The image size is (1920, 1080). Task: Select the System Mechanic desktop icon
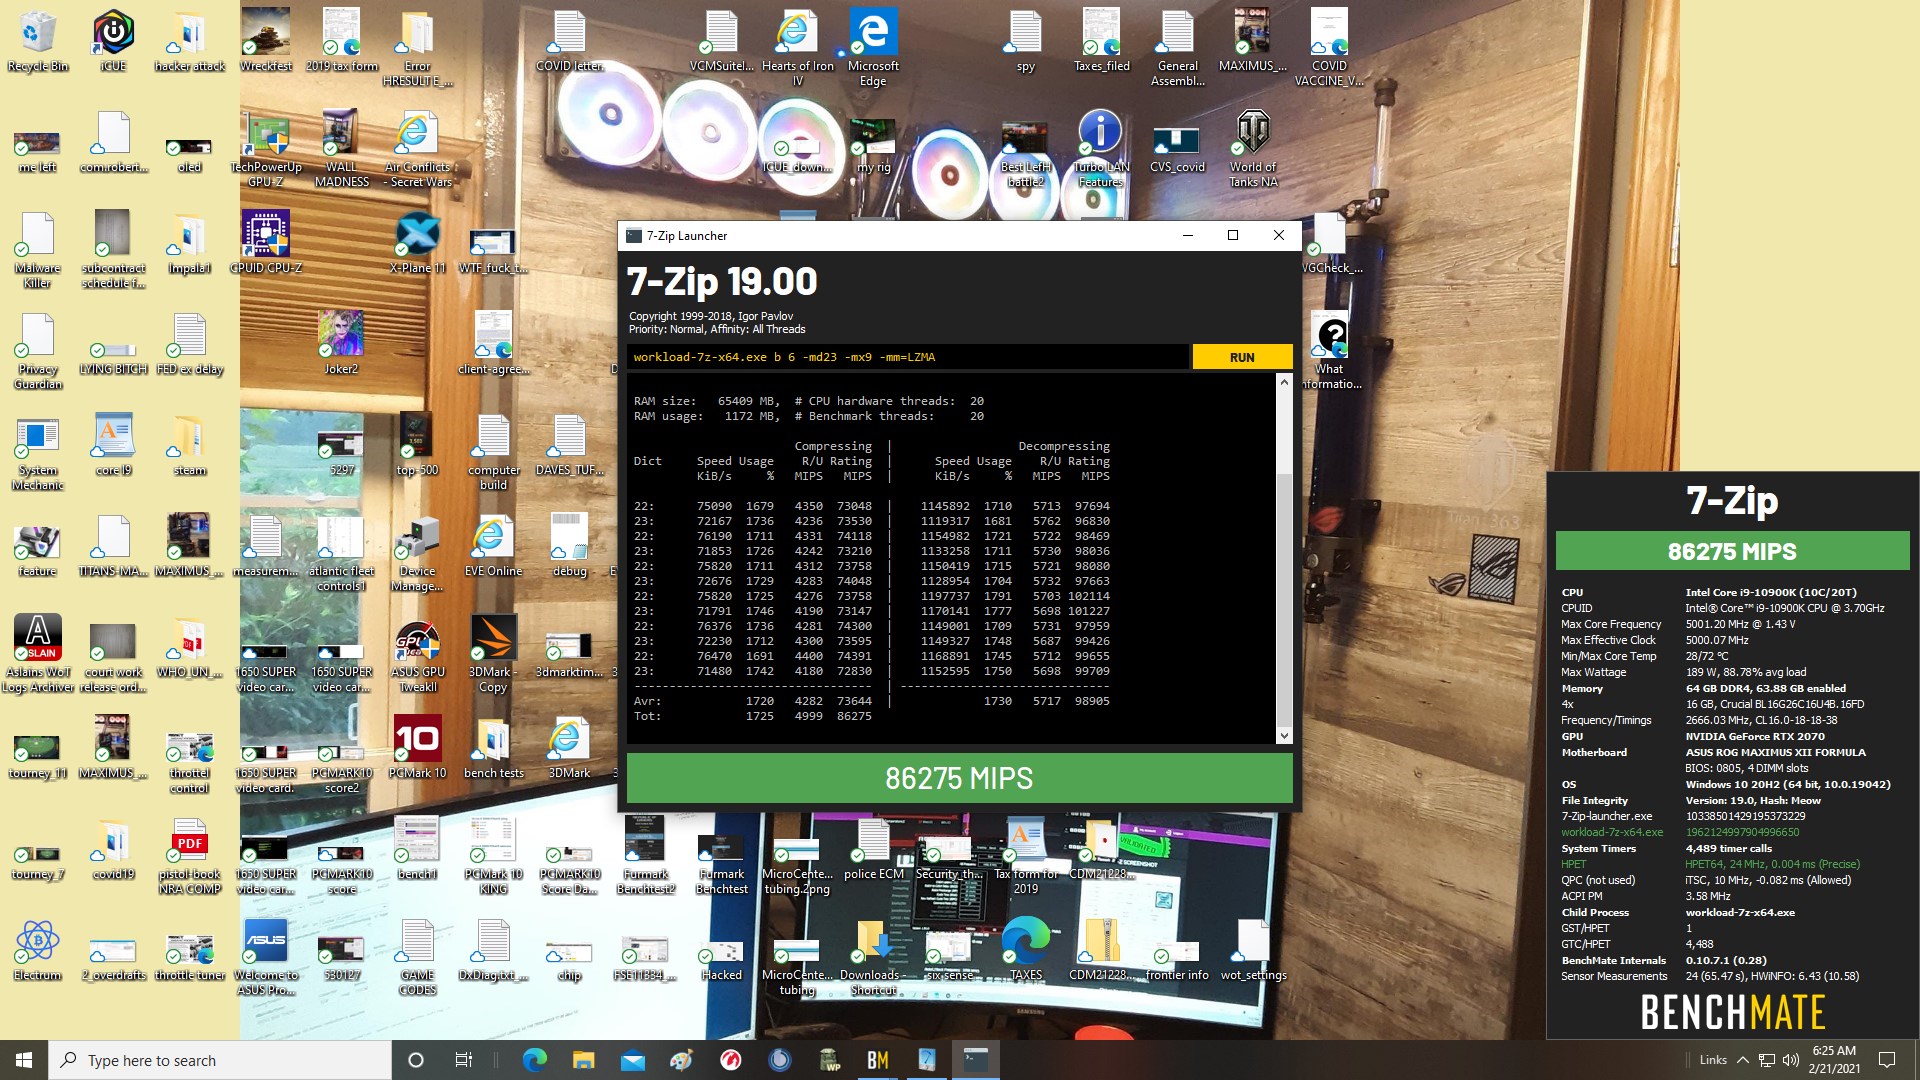coord(38,452)
